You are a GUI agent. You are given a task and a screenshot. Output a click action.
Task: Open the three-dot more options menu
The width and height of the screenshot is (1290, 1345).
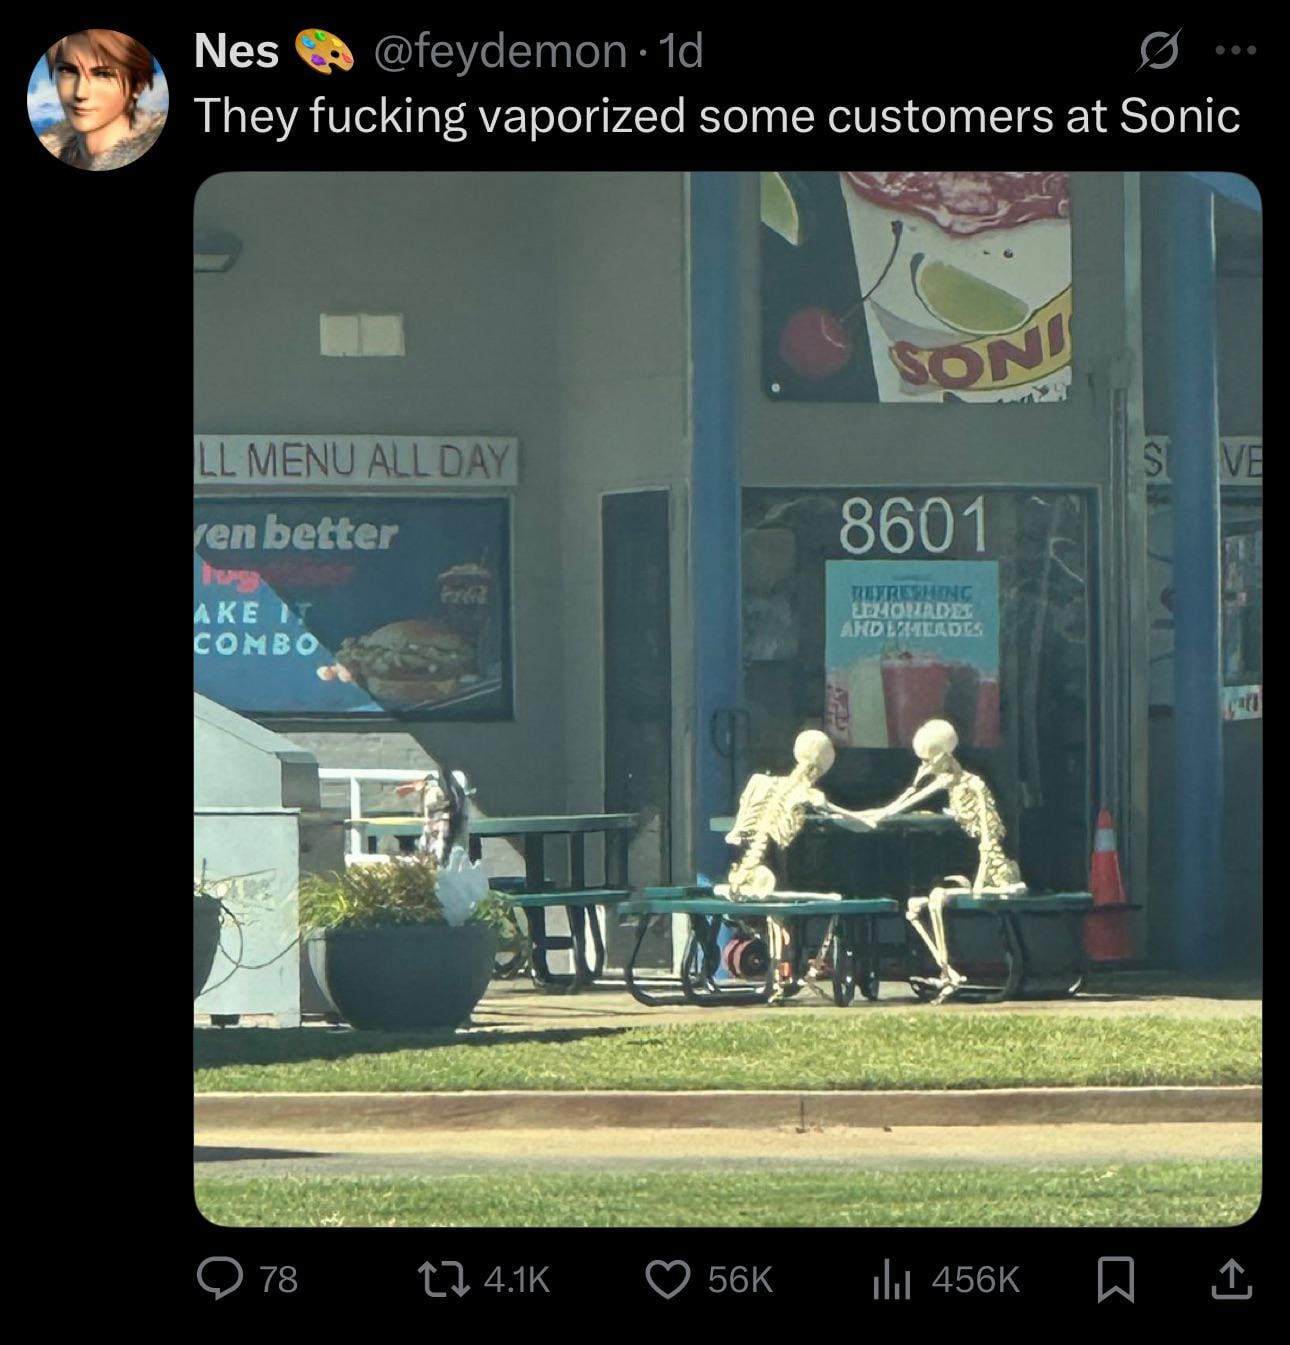[x=1236, y=50]
